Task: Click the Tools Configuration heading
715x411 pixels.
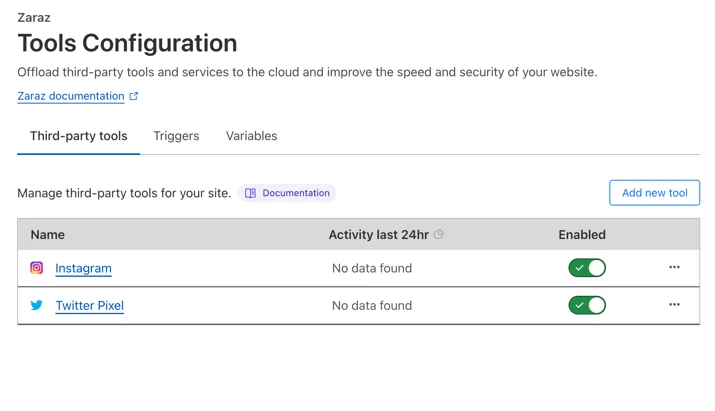Action: point(127,43)
